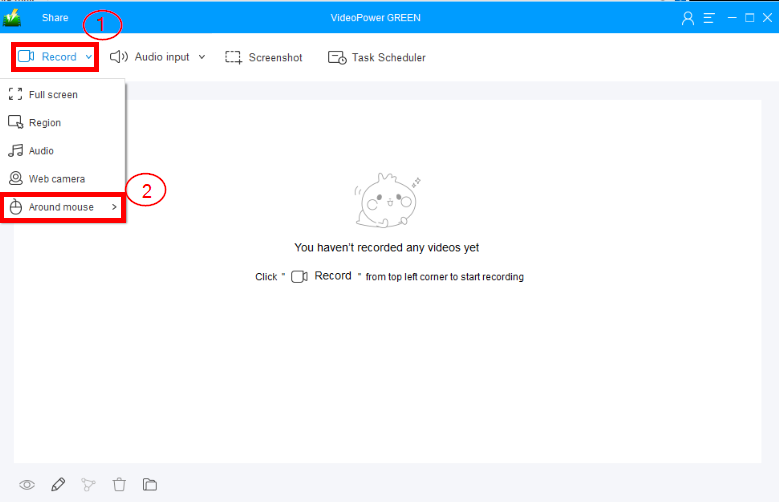Click the empty-state mascot illustration
The width and height of the screenshot is (779, 502).
click(388, 200)
